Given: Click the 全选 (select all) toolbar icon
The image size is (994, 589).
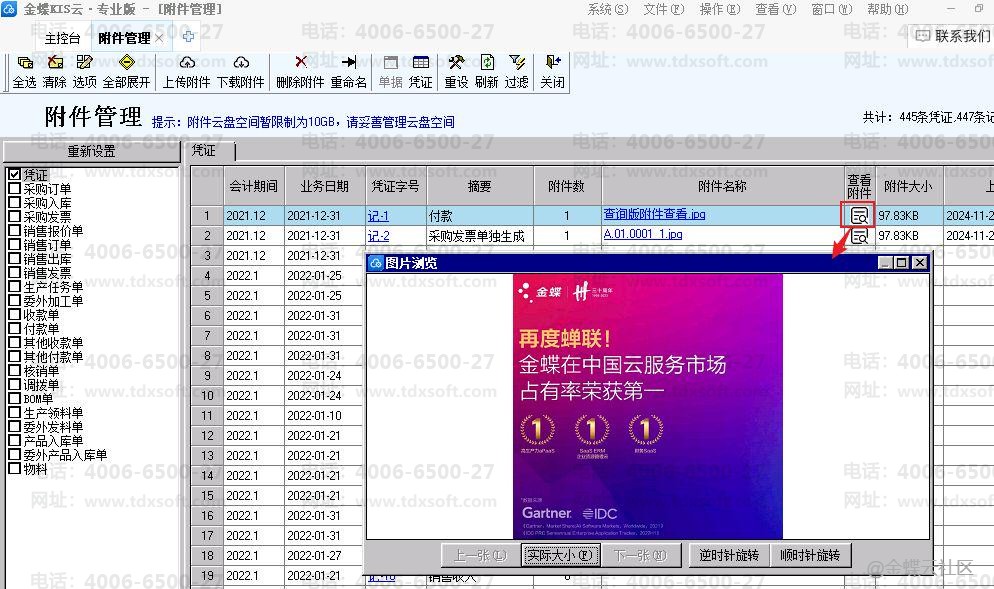Looking at the screenshot, I should [x=25, y=62].
